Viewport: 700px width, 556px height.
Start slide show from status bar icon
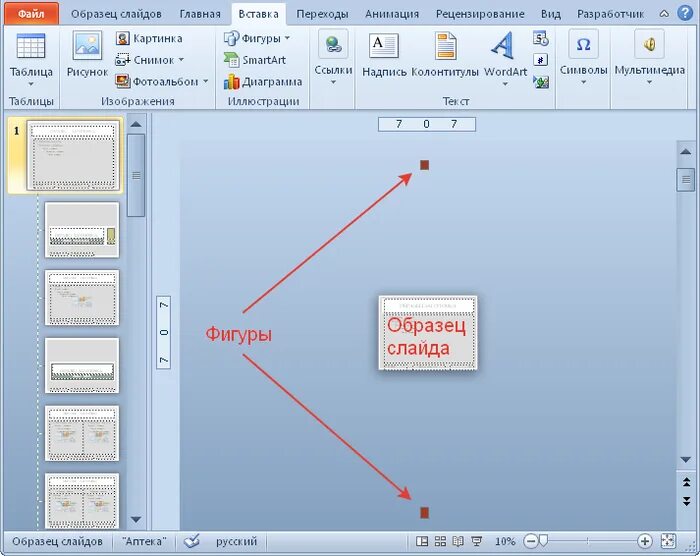(476, 542)
